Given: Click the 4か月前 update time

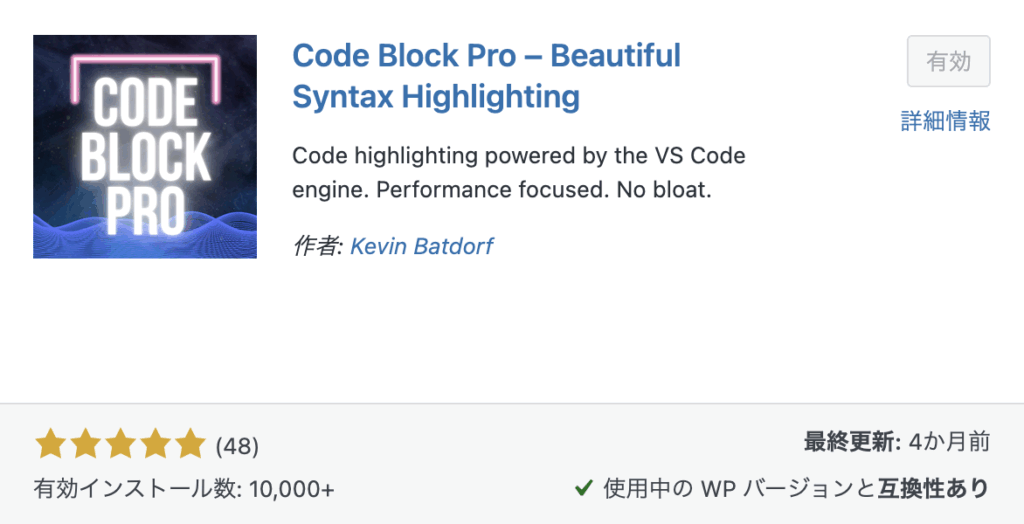Looking at the screenshot, I should click(948, 441).
